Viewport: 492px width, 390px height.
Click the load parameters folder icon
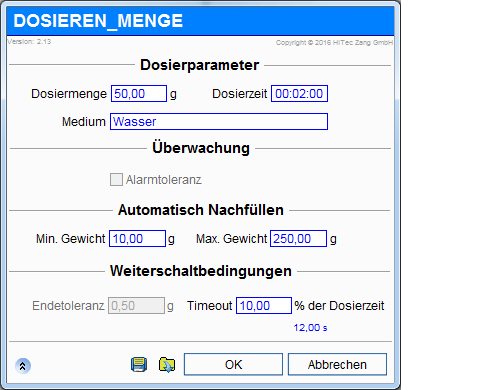(x=167, y=365)
